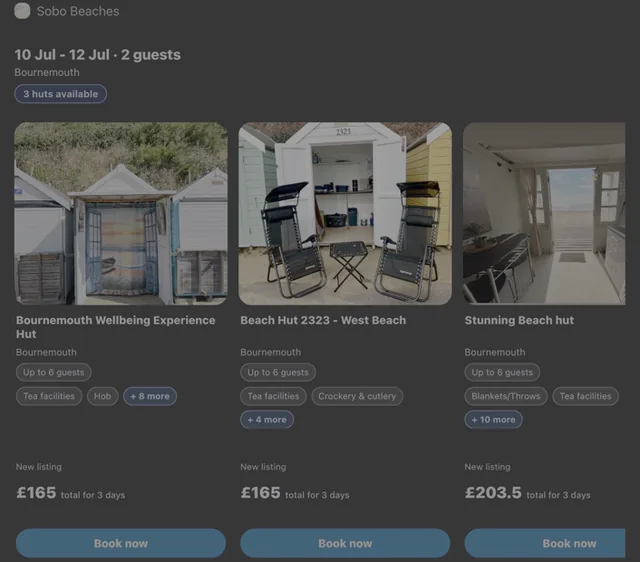Click £165 price of Beach Hut 2323
Viewport: 640px width, 562px height.
[260, 493]
